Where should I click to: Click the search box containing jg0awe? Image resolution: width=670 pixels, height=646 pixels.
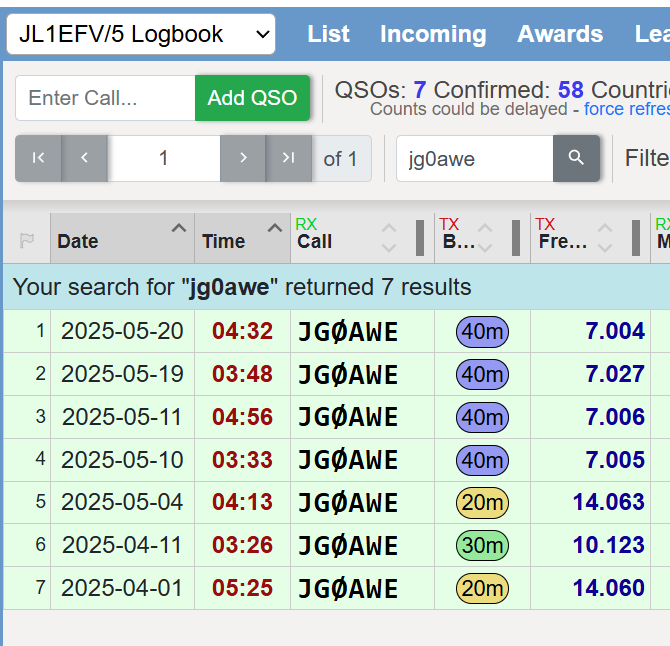[475, 158]
